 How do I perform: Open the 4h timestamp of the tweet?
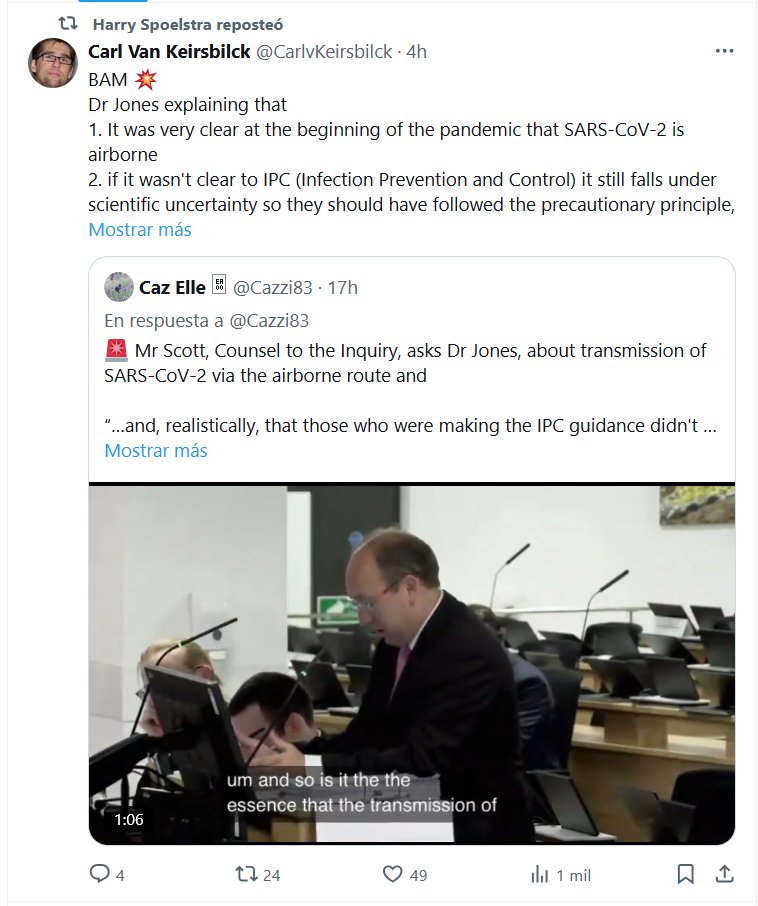point(414,51)
